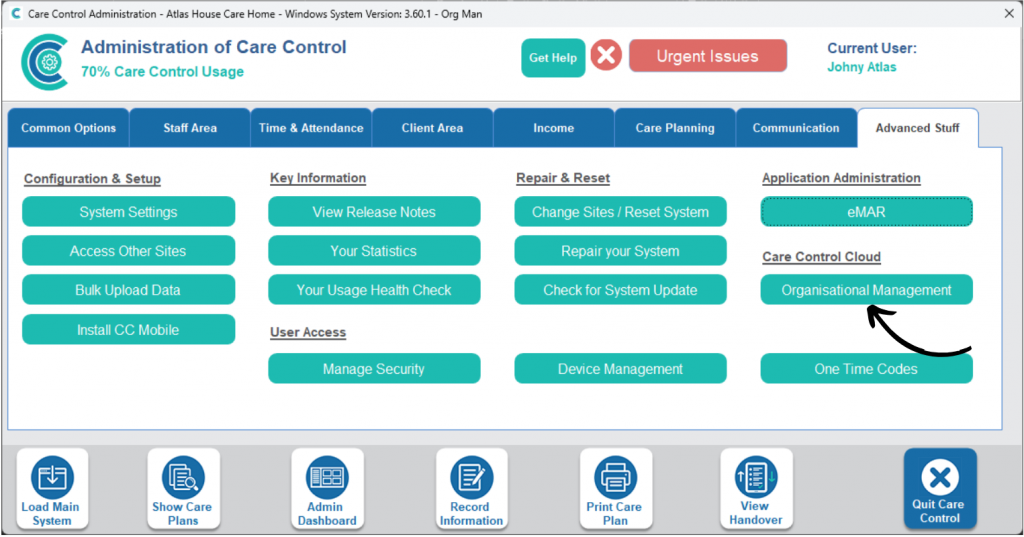
Task: Open One Time Codes
Action: coord(867,369)
